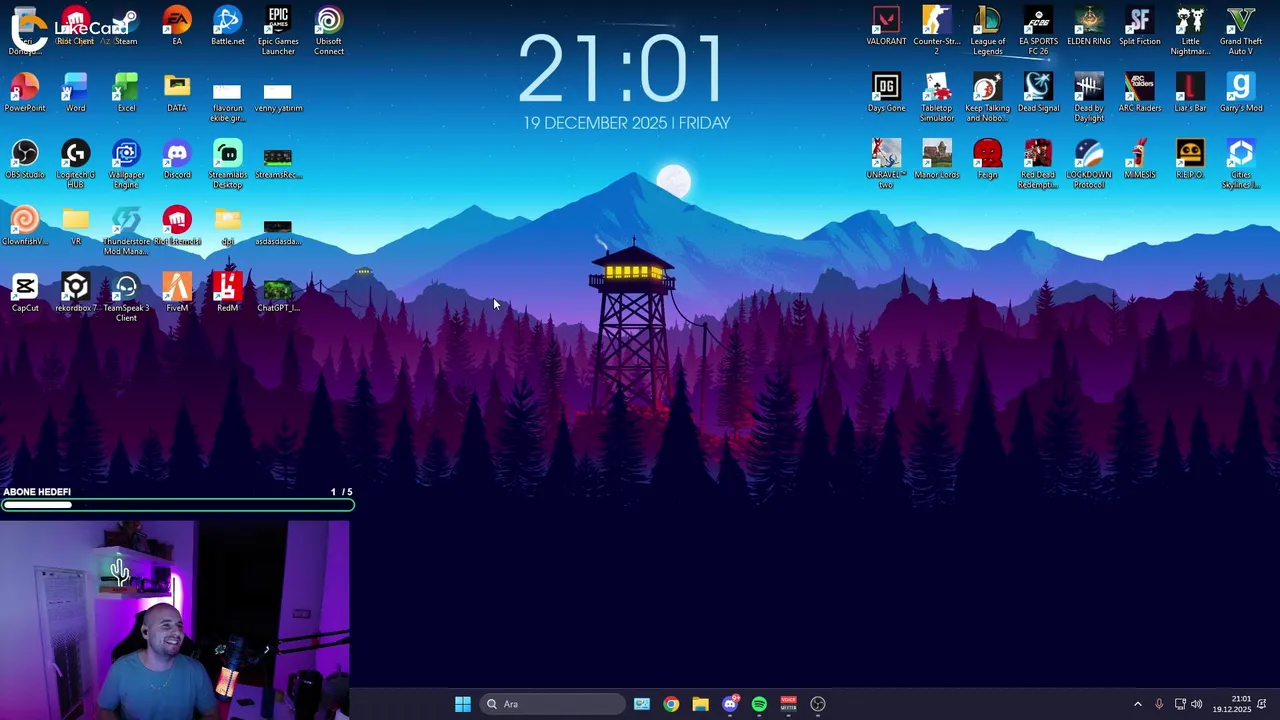Select the ChatGPT_I image file
This screenshot has height=720, width=1280.
[278, 293]
